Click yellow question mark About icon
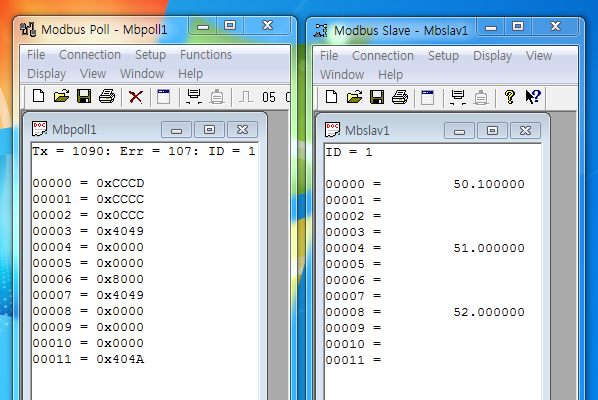Viewport: 598px width, 400px height. pos(510,97)
